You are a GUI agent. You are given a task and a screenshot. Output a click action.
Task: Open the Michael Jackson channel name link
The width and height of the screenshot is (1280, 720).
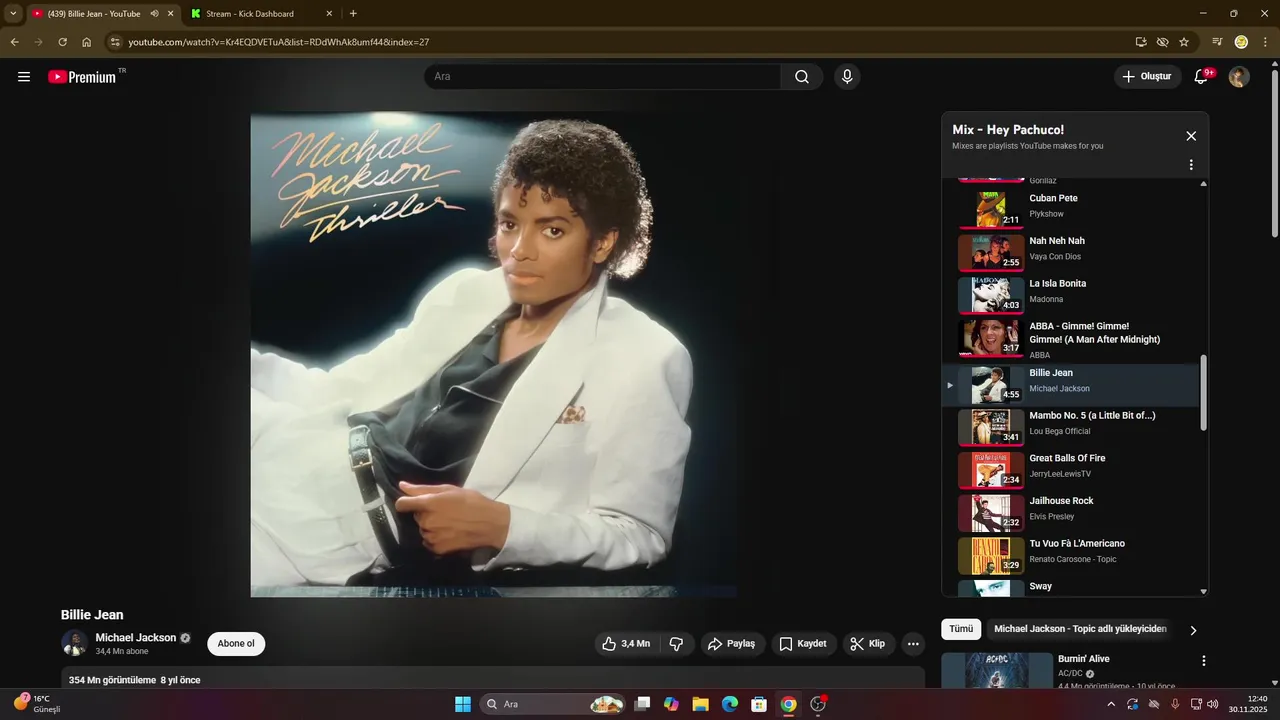(x=136, y=638)
